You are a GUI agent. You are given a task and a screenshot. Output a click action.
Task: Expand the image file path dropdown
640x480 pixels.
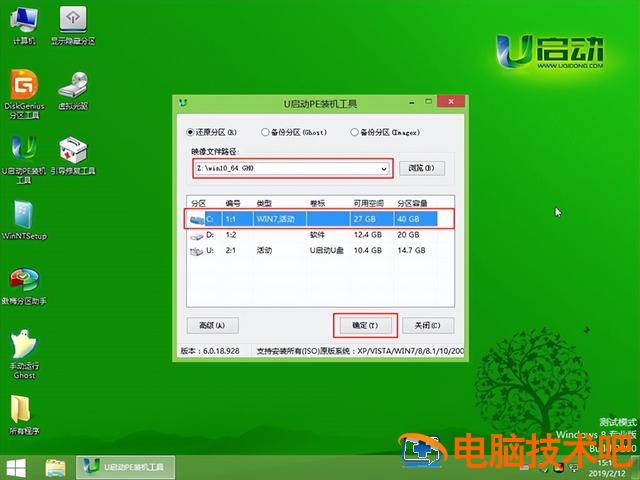click(x=384, y=169)
